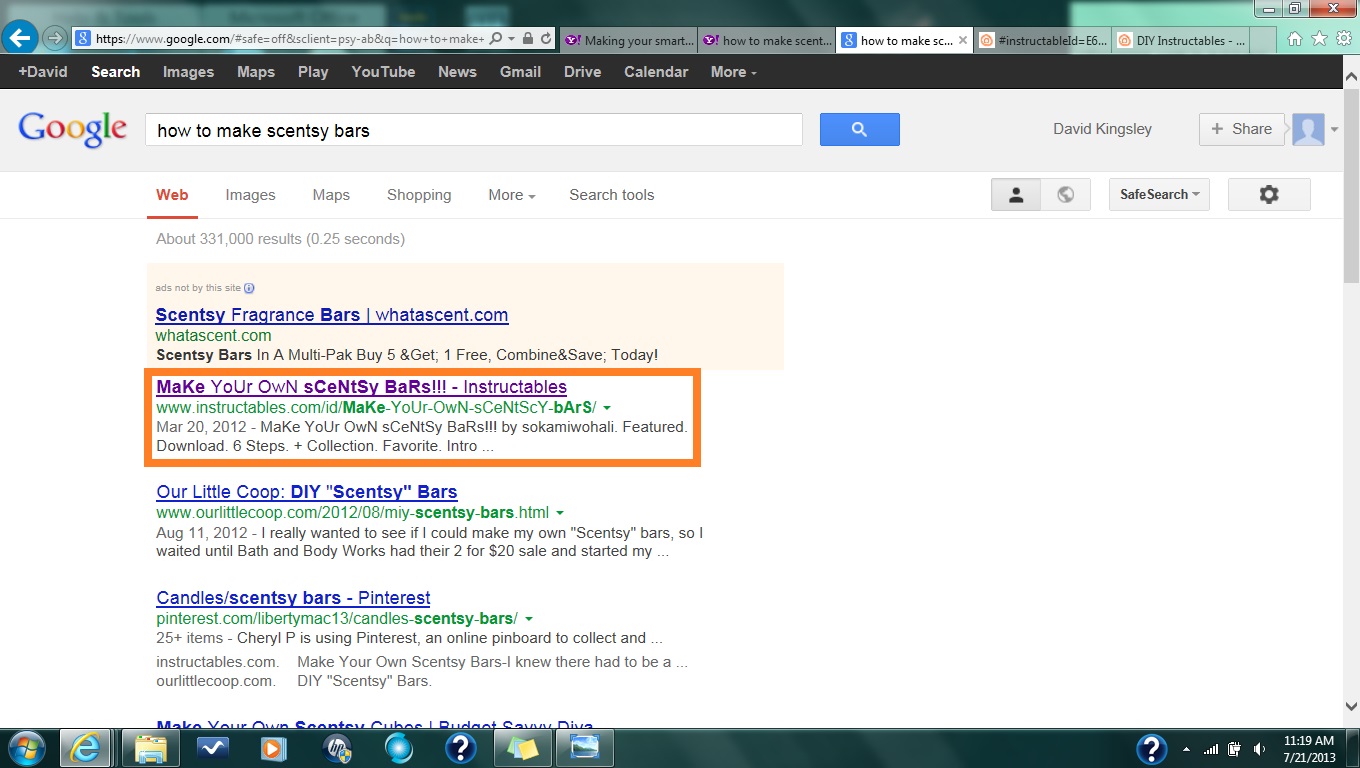Expand the More menu in black bar
Screen dimensions: 1360x768
click(733, 72)
